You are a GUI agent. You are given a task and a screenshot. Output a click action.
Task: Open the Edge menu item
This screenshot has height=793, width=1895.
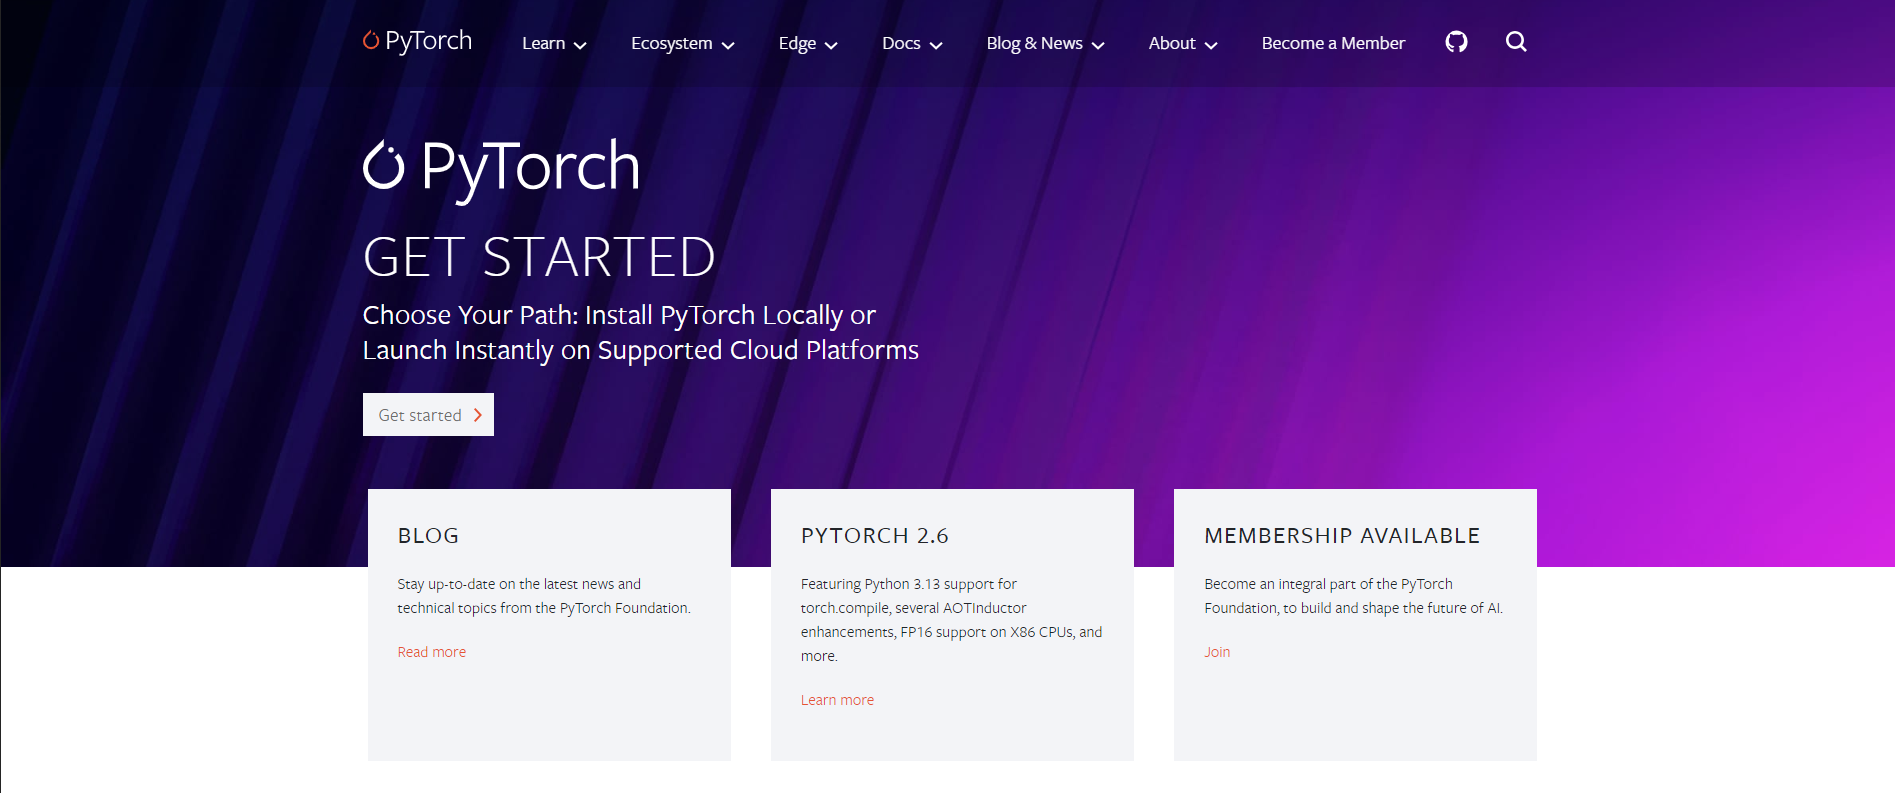pyautogui.click(x=797, y=43)
